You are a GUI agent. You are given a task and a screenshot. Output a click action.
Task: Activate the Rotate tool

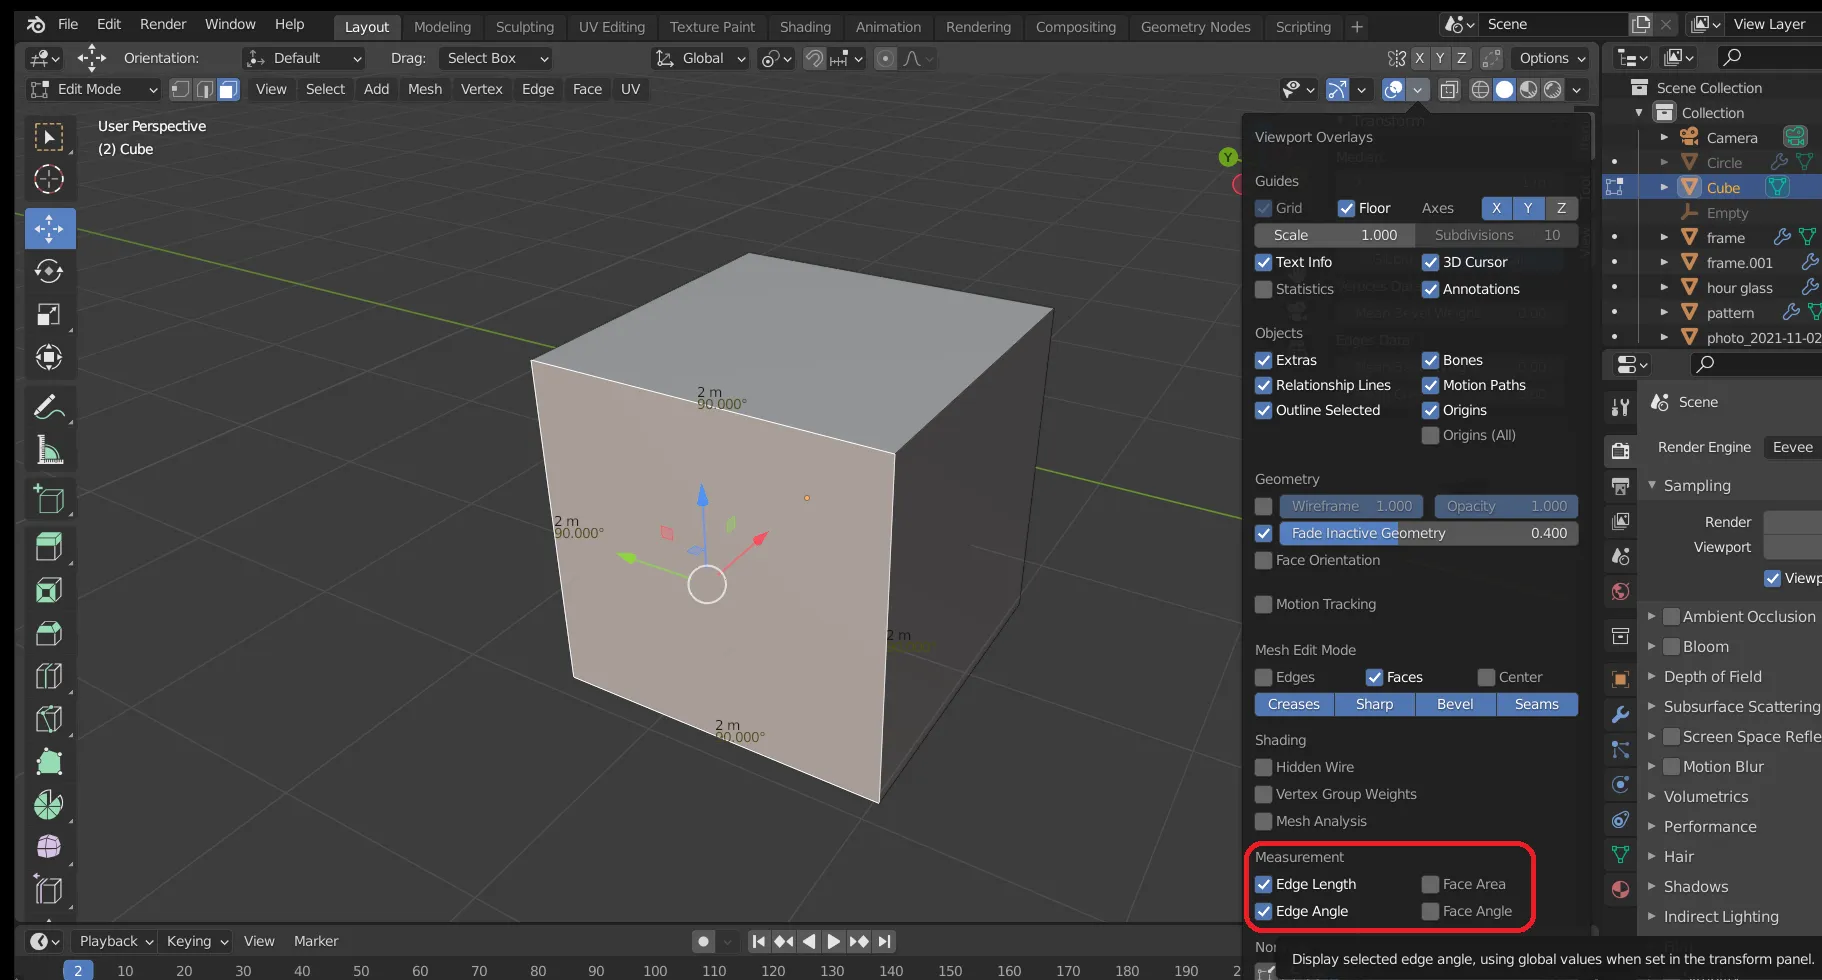pos(49,271)
